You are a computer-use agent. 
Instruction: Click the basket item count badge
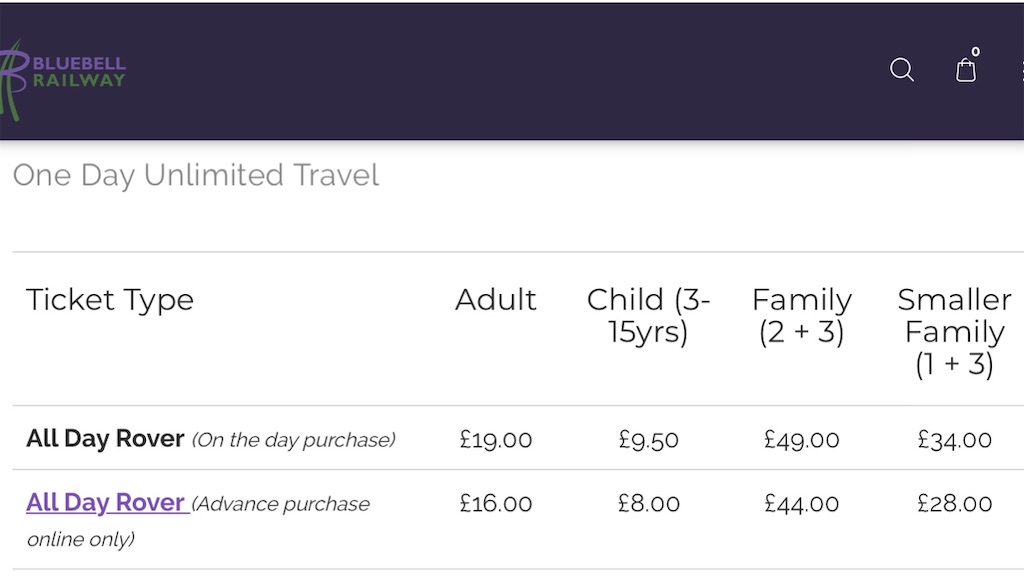976,52
